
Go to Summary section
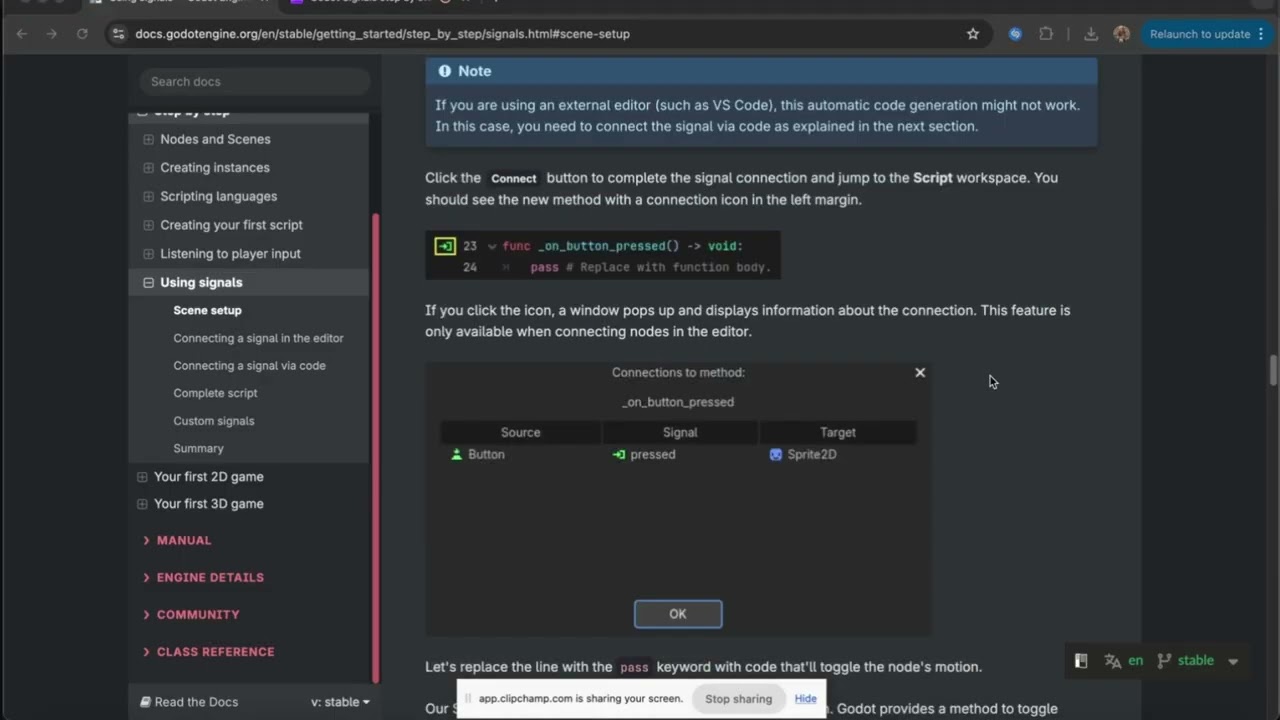(x=198, y=449)
